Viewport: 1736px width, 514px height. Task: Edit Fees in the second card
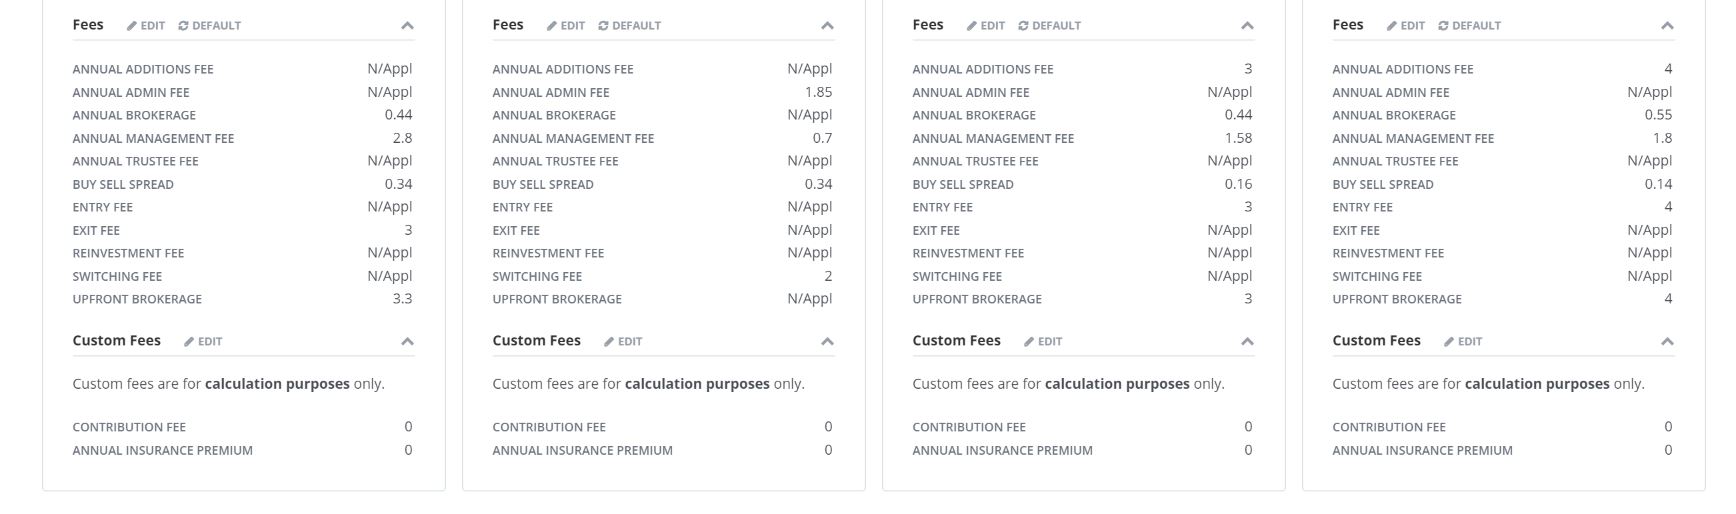click(x=566, y=26)
